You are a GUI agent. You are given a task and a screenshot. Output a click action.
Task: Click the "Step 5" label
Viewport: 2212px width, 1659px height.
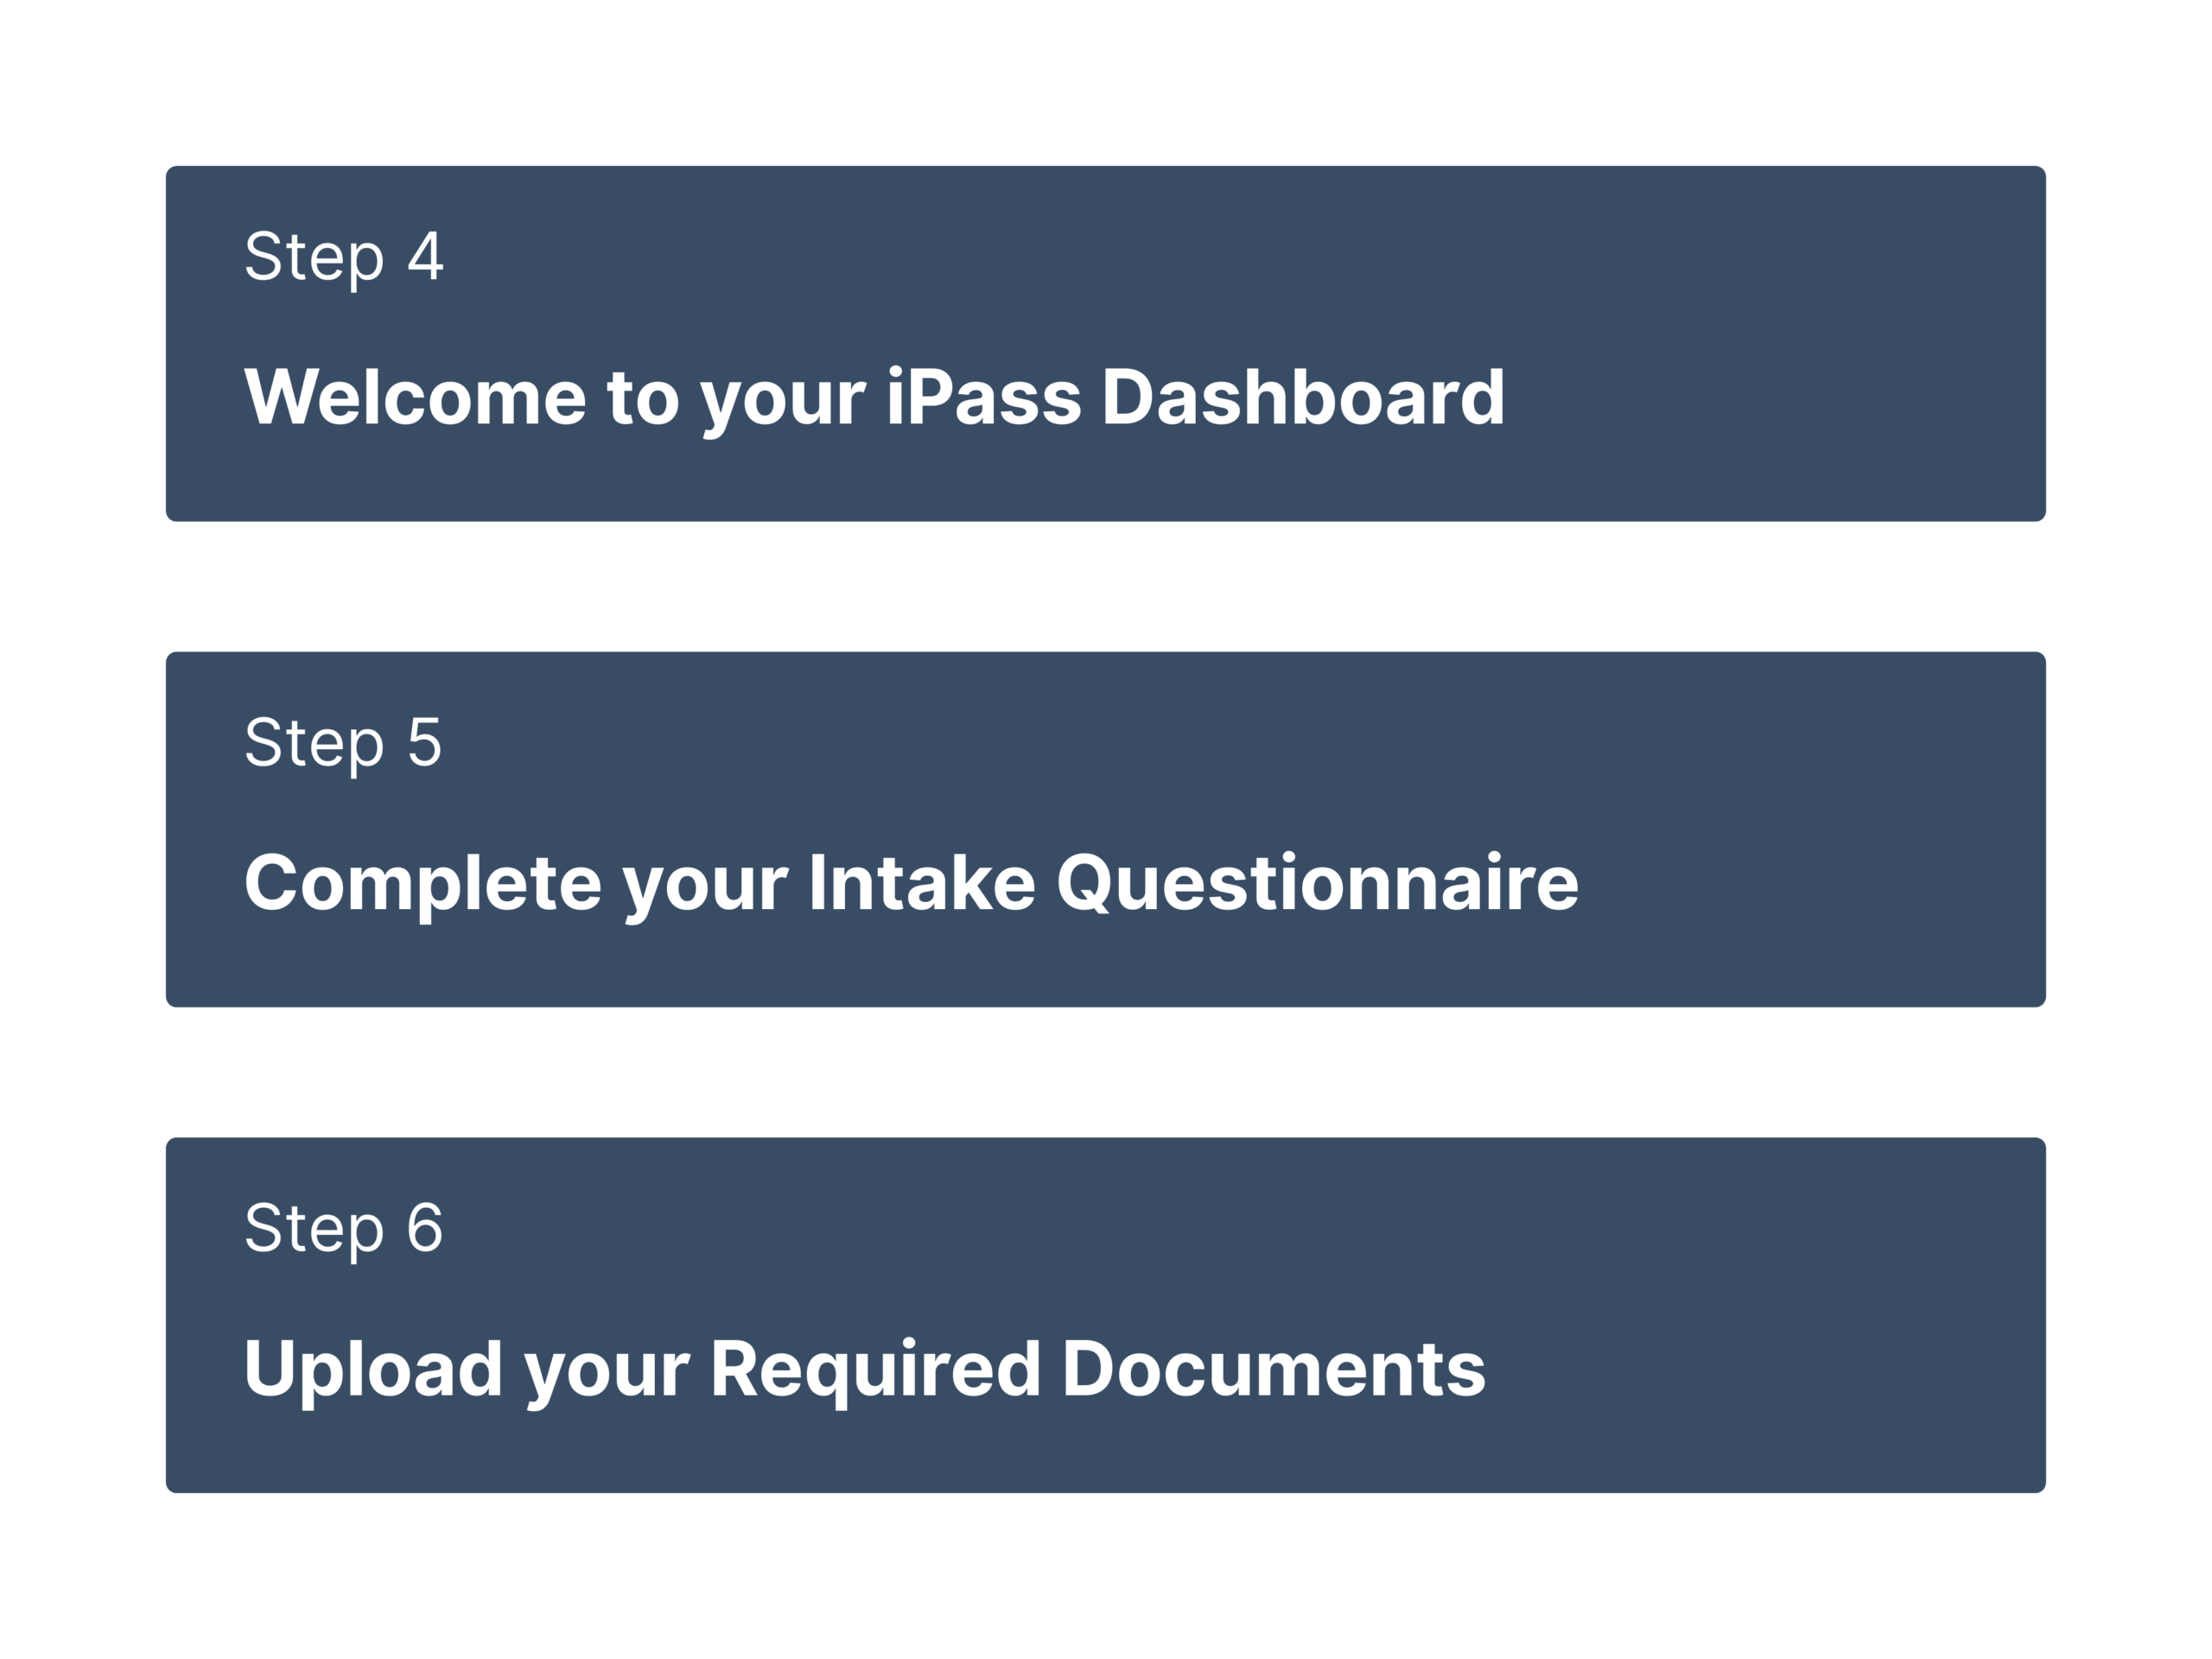tap(343, 743)
